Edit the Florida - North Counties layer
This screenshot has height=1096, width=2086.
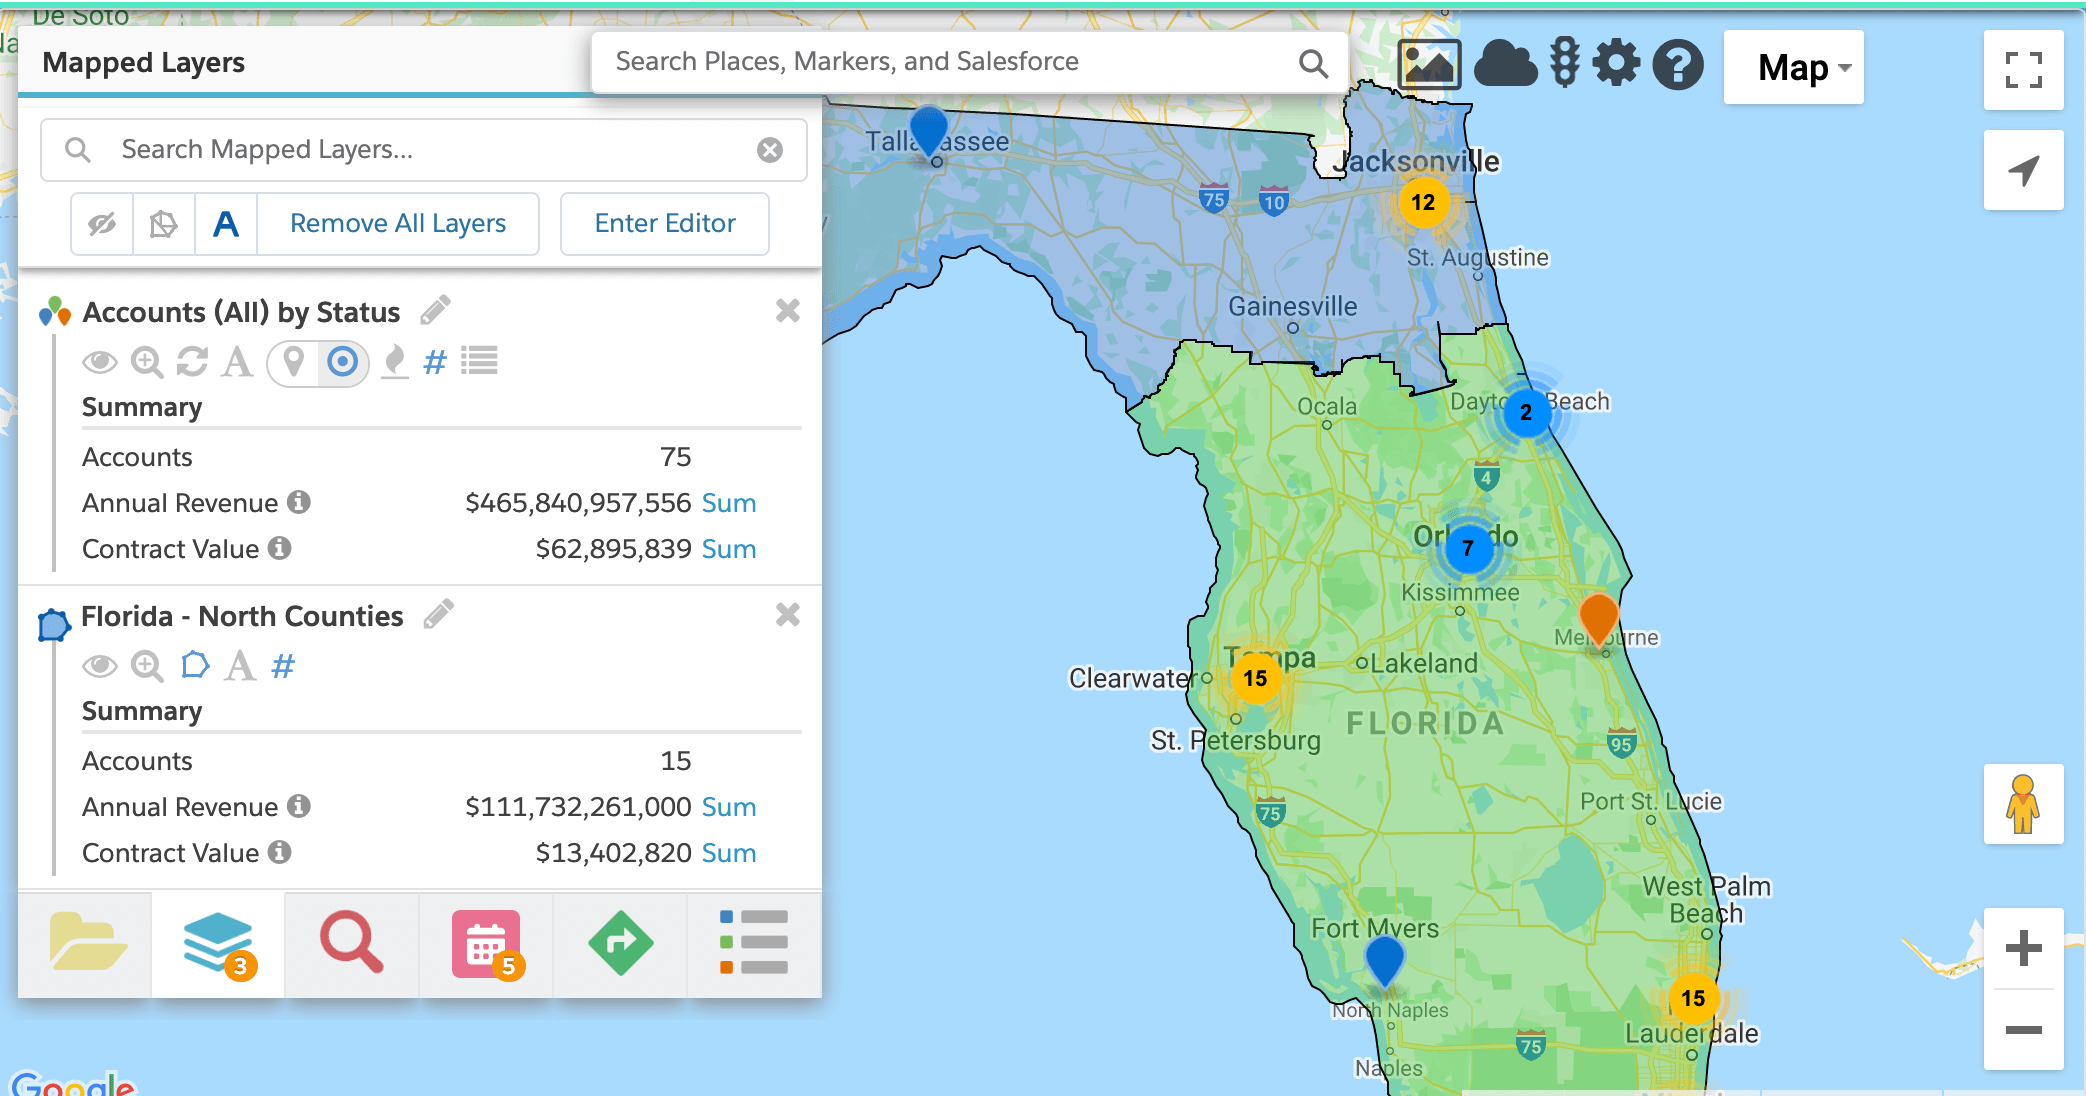click(x=438, y=614)
